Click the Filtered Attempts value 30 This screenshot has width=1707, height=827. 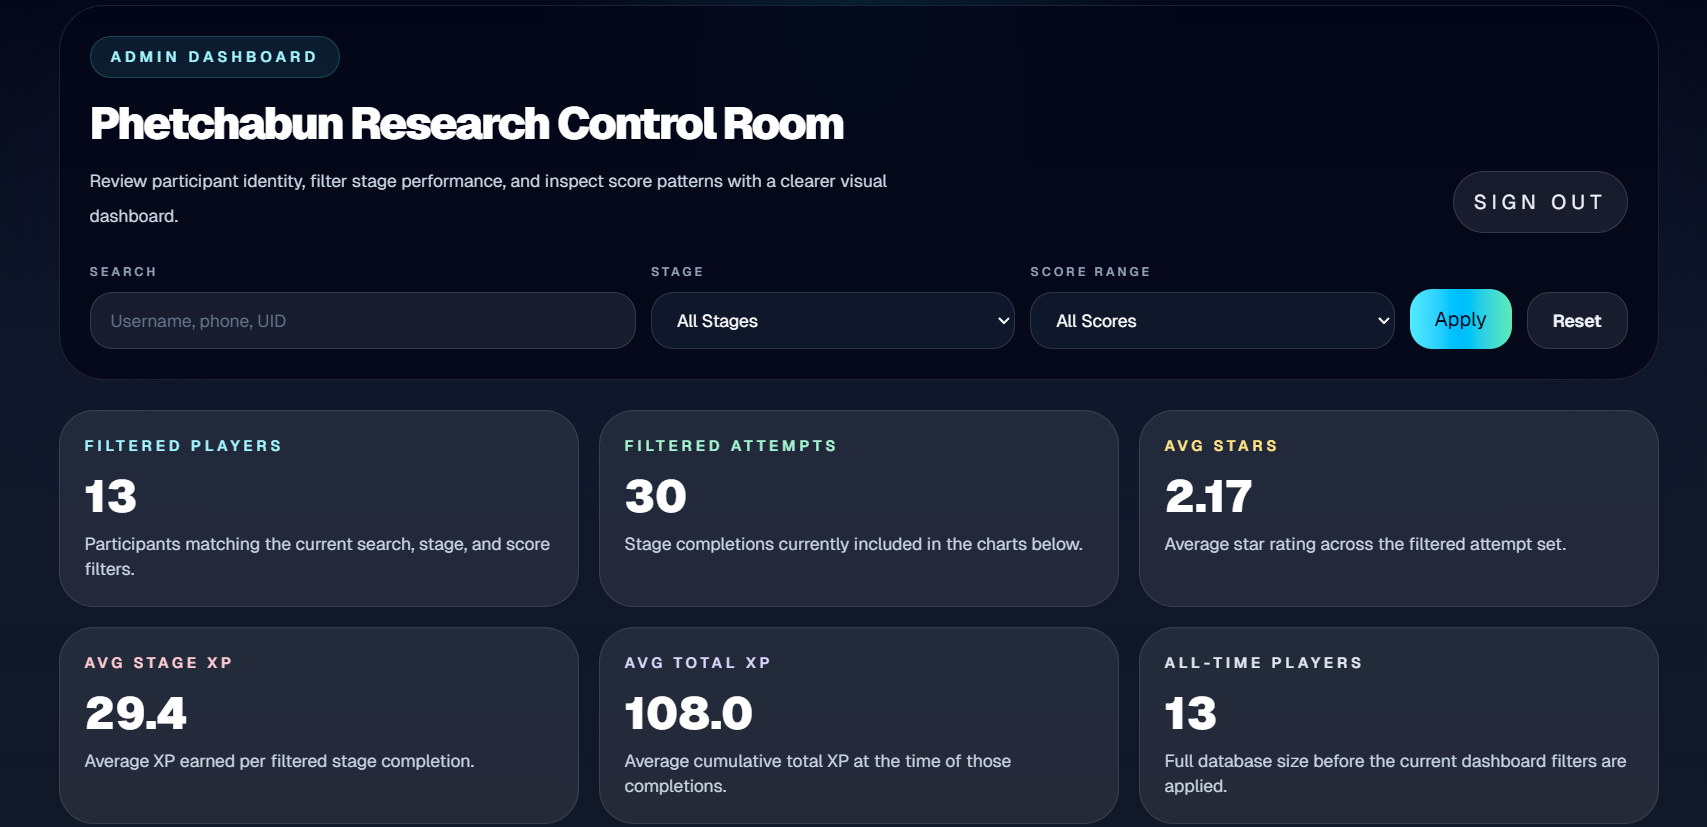tap(656, 496)
